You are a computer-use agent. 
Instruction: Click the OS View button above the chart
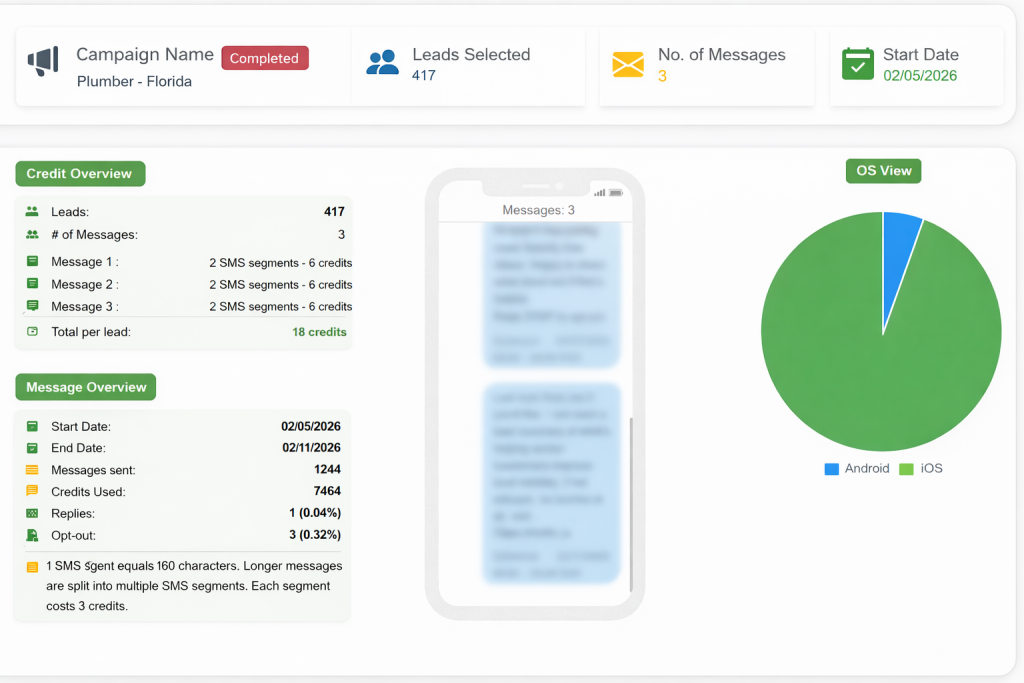(x=883, y=170)
